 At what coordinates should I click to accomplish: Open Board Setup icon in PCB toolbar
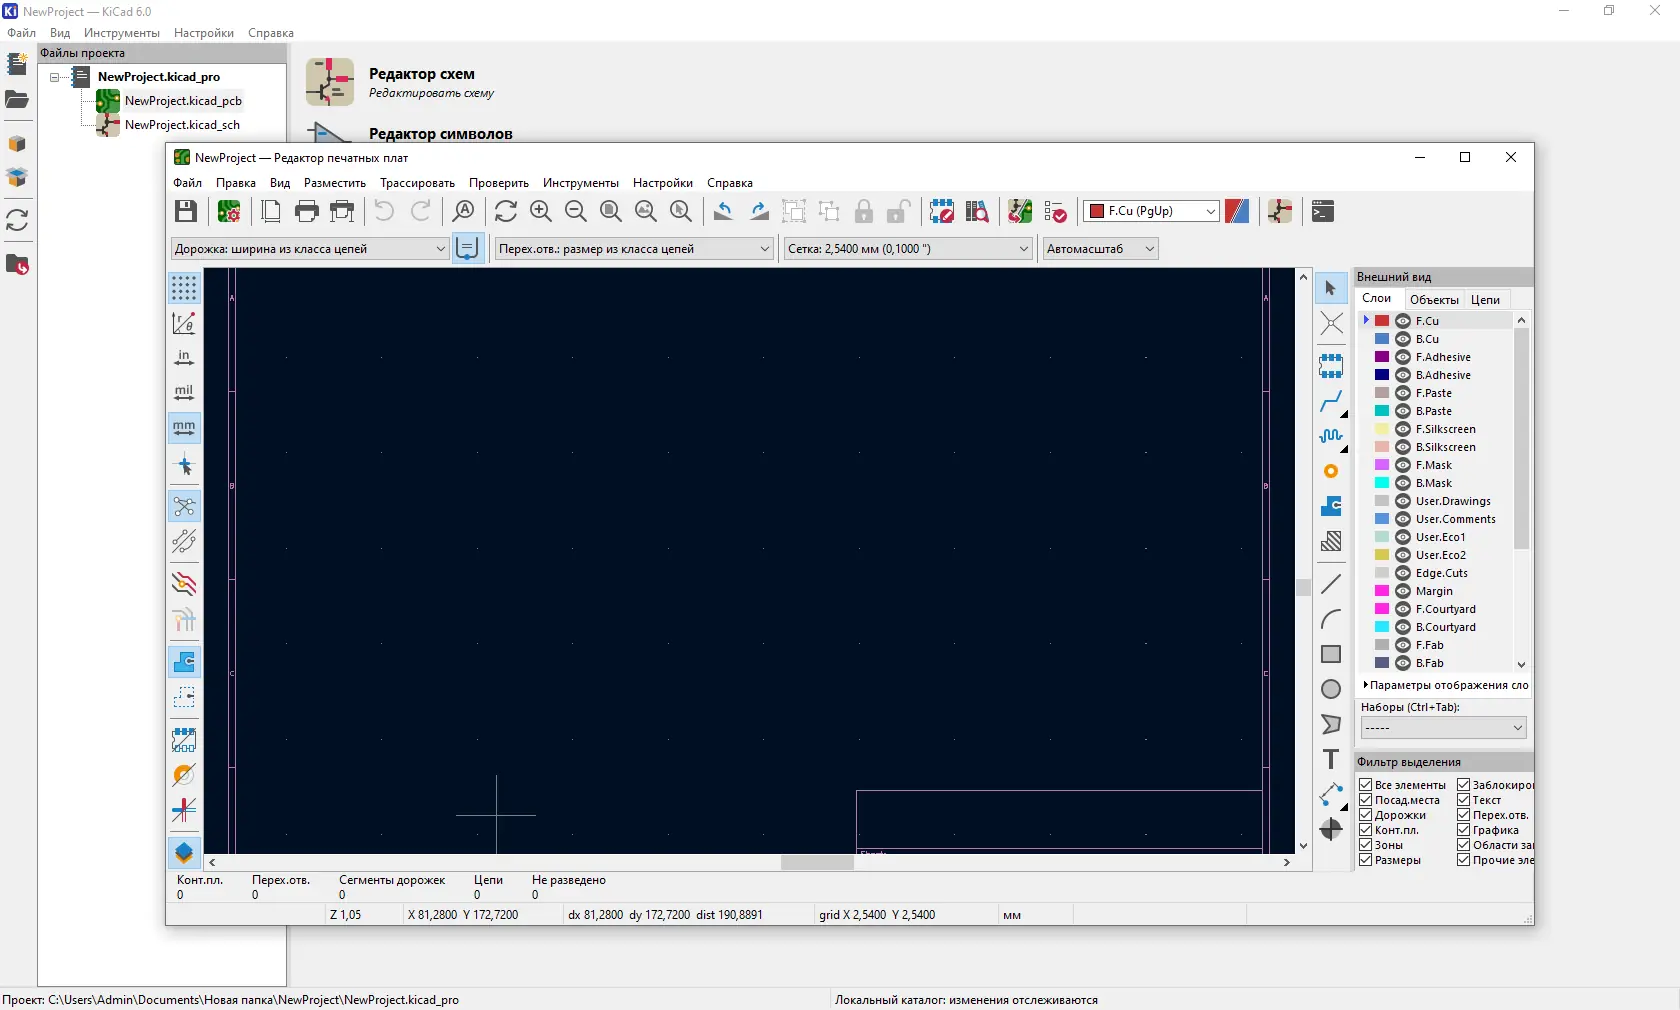click(x=229, y=211)
